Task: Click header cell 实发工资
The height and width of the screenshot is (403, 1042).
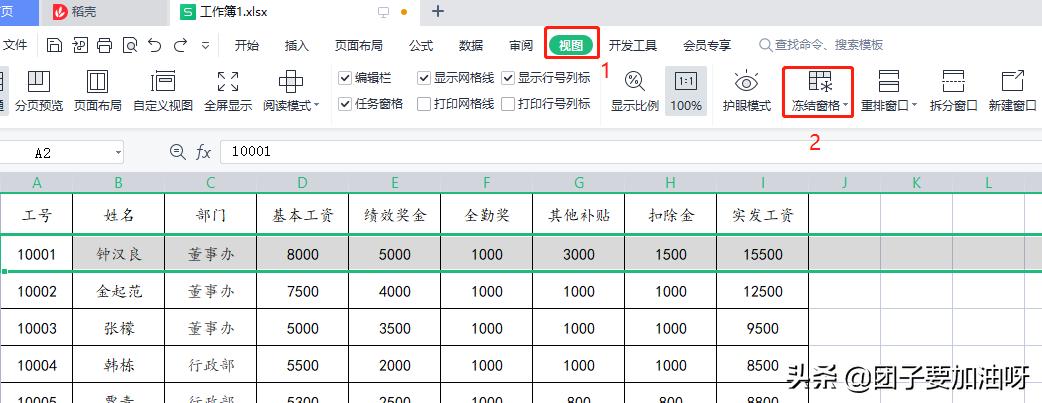Action: tap(763, 215)
